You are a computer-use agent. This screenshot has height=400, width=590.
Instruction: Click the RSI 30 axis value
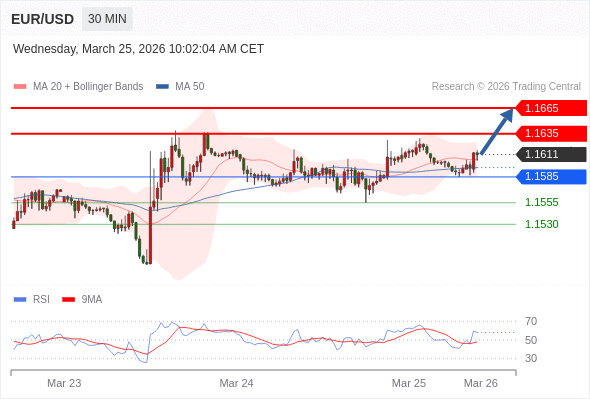(531, 358)
